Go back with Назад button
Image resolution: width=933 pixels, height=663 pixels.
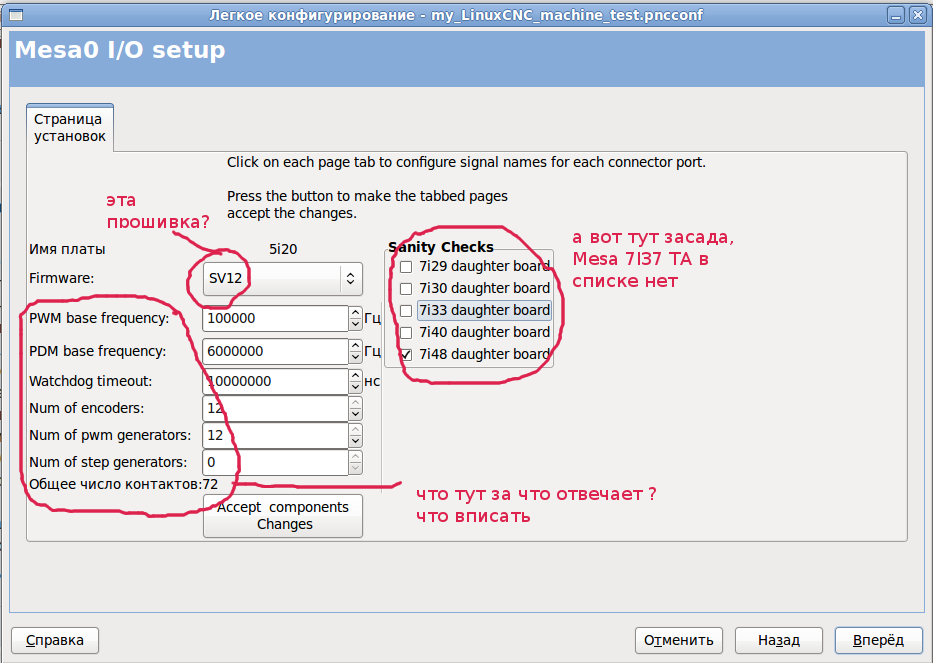778,640
